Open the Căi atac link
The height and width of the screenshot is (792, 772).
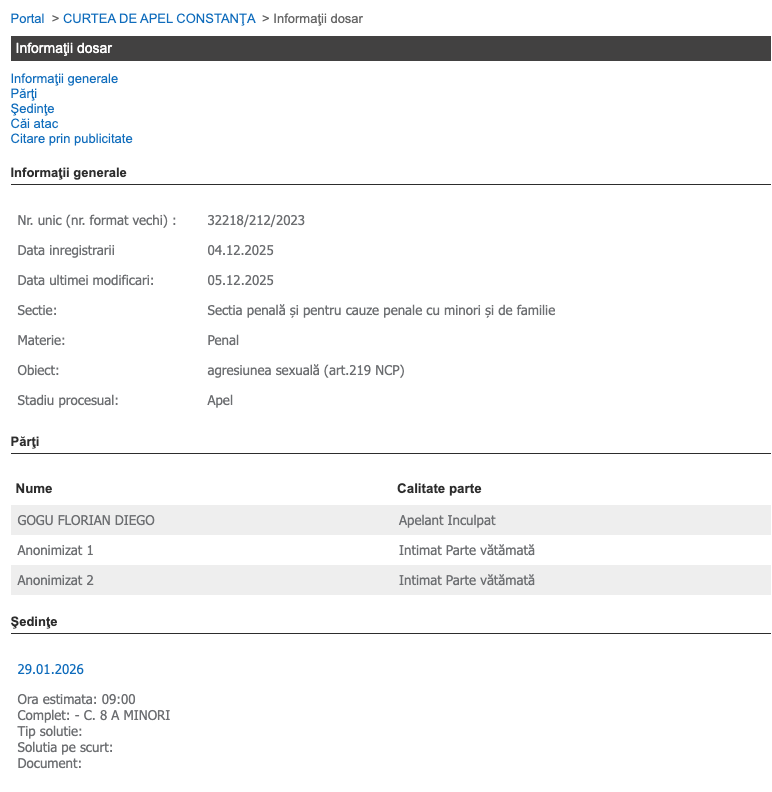(34, 123)
